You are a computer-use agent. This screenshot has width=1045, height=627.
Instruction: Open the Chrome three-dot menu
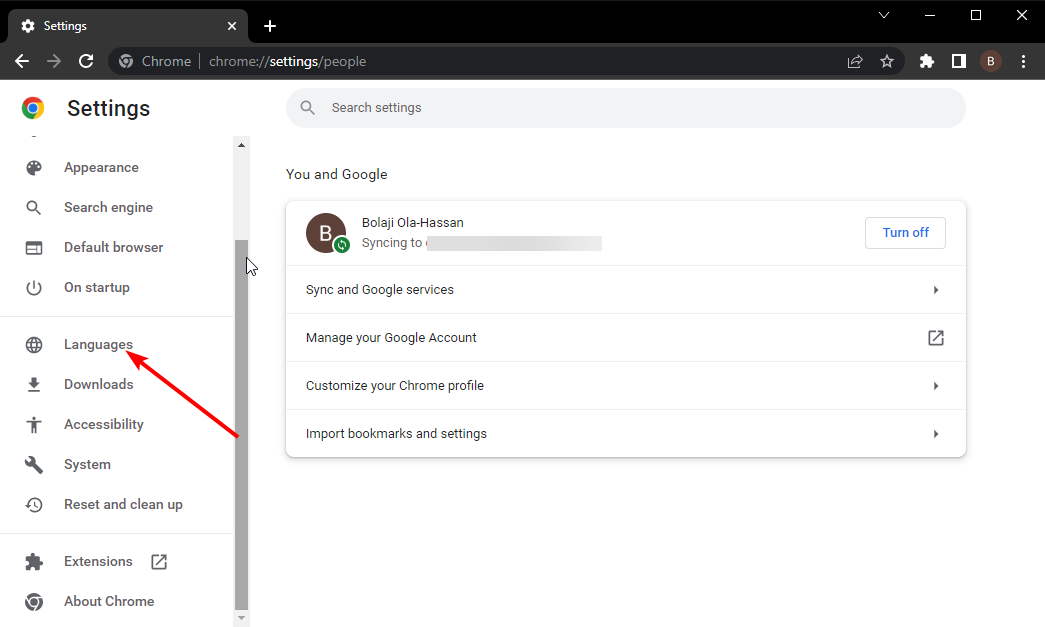(1024, 61)
